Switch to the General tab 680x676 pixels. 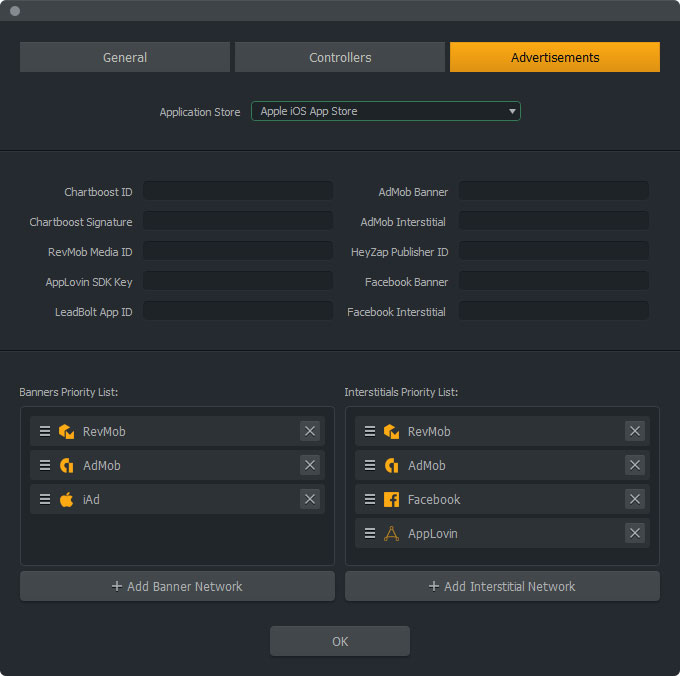pos(125,57)
